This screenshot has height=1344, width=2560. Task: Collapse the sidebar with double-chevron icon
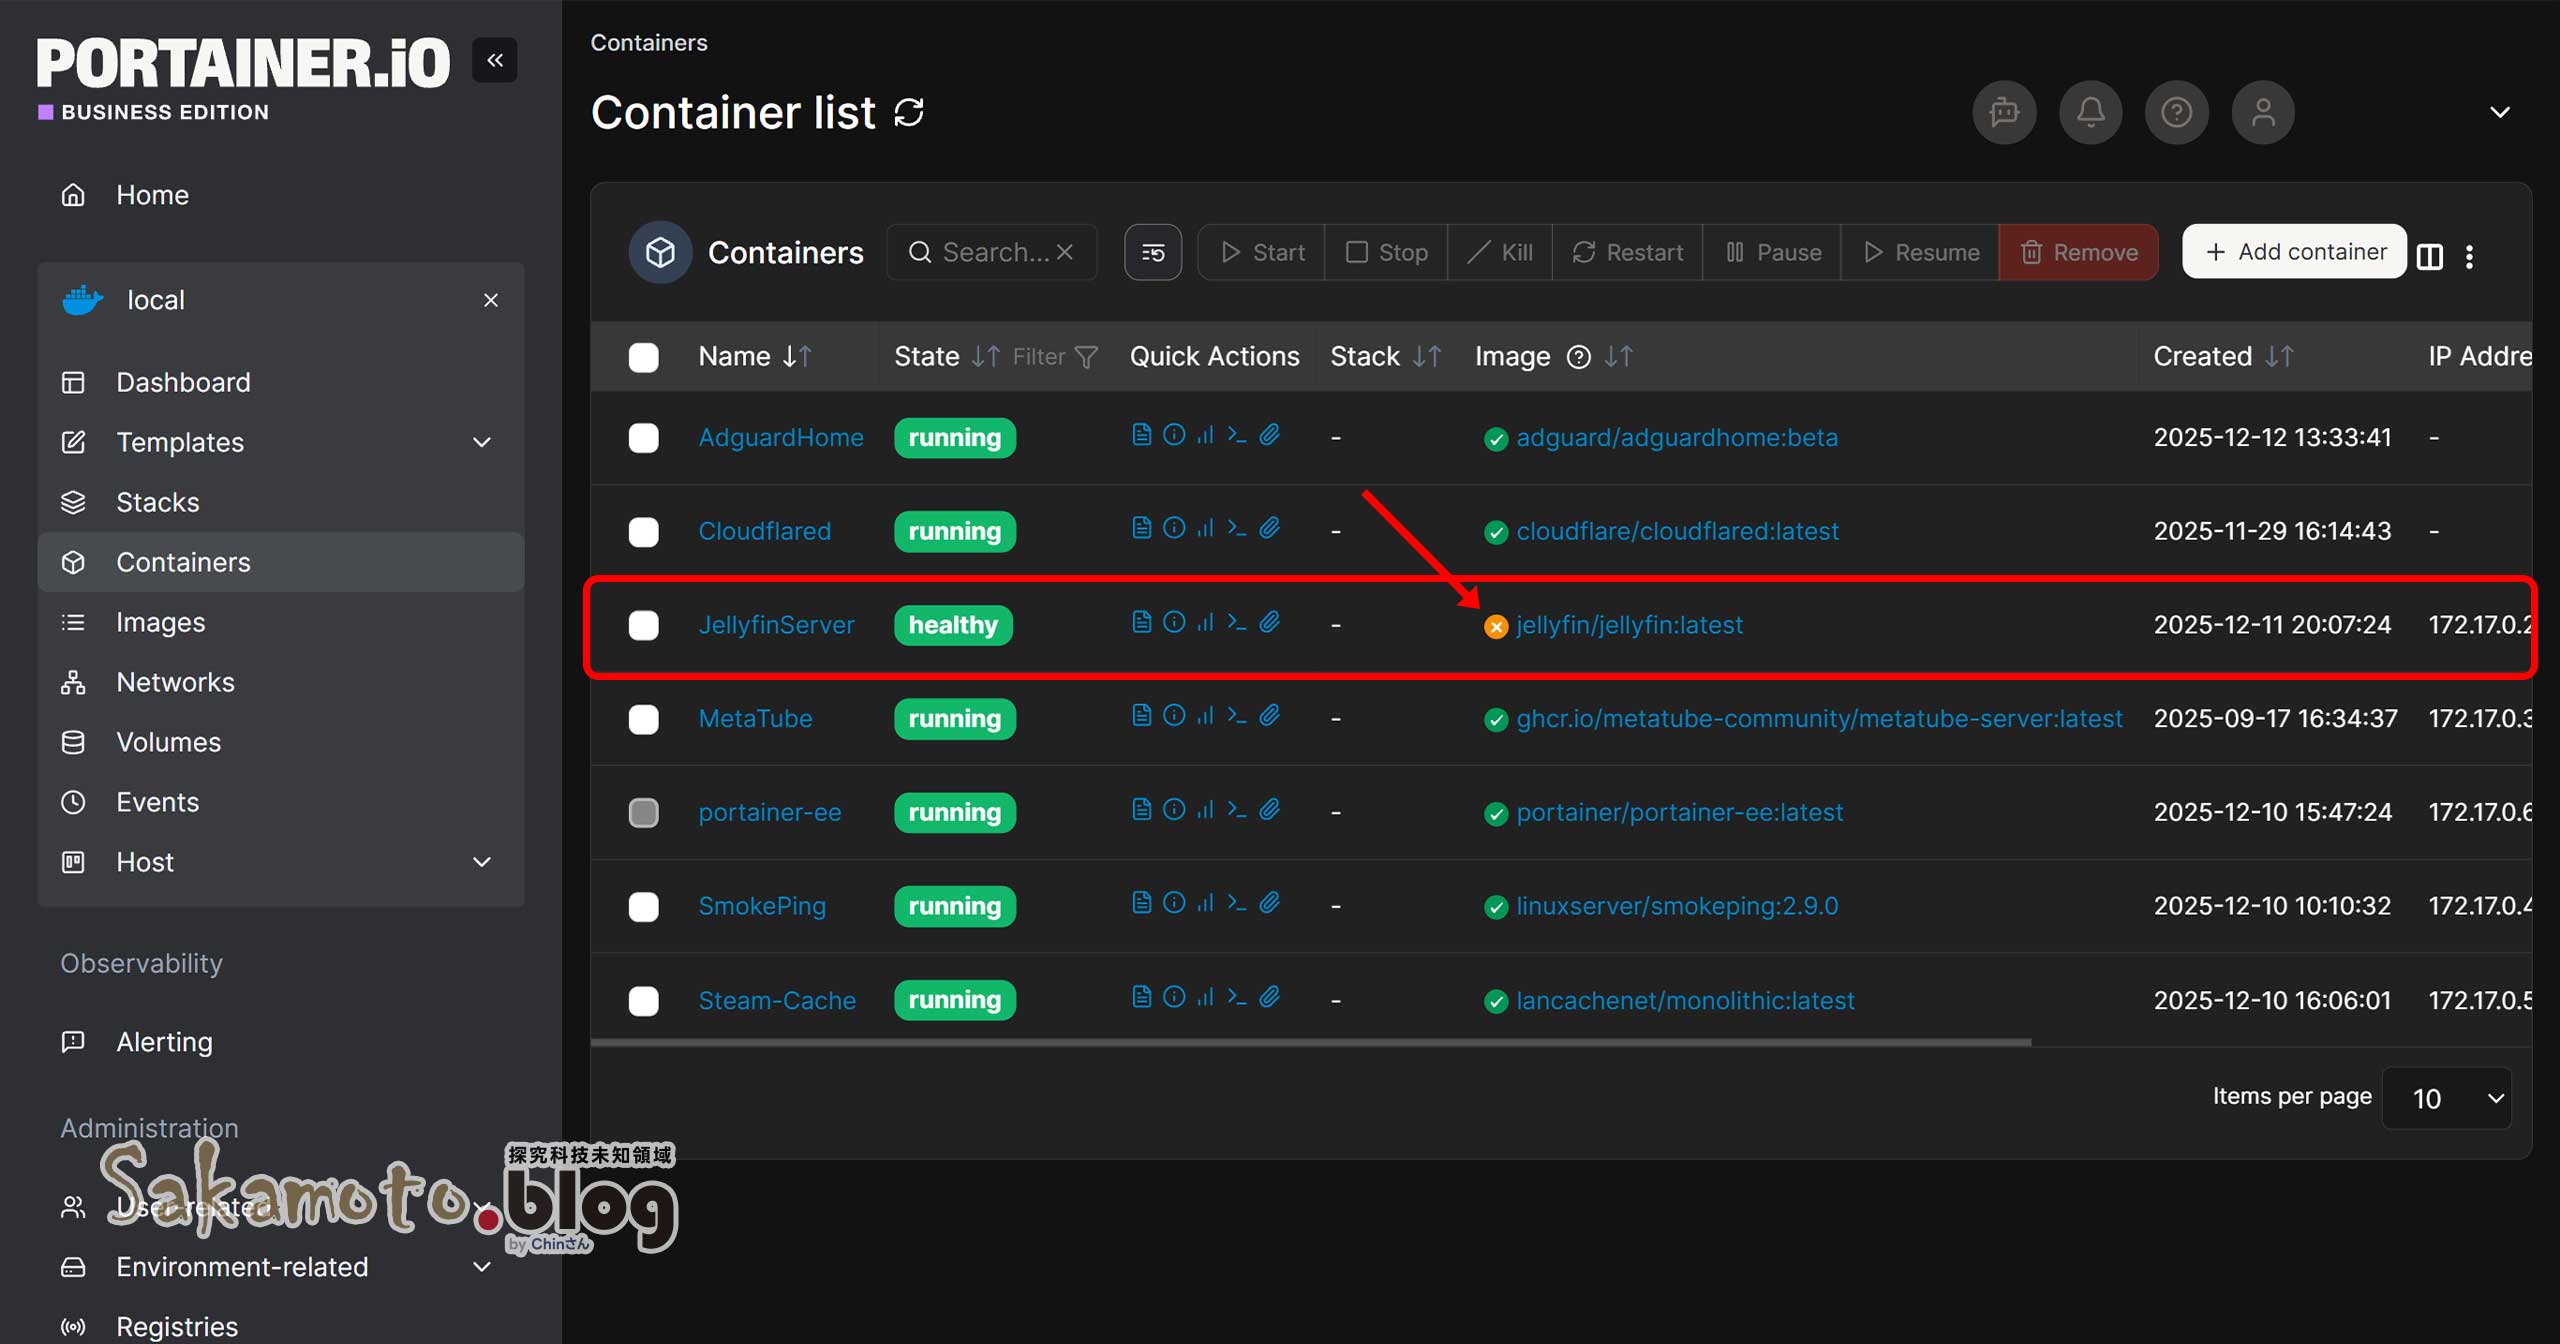(494, 61)
